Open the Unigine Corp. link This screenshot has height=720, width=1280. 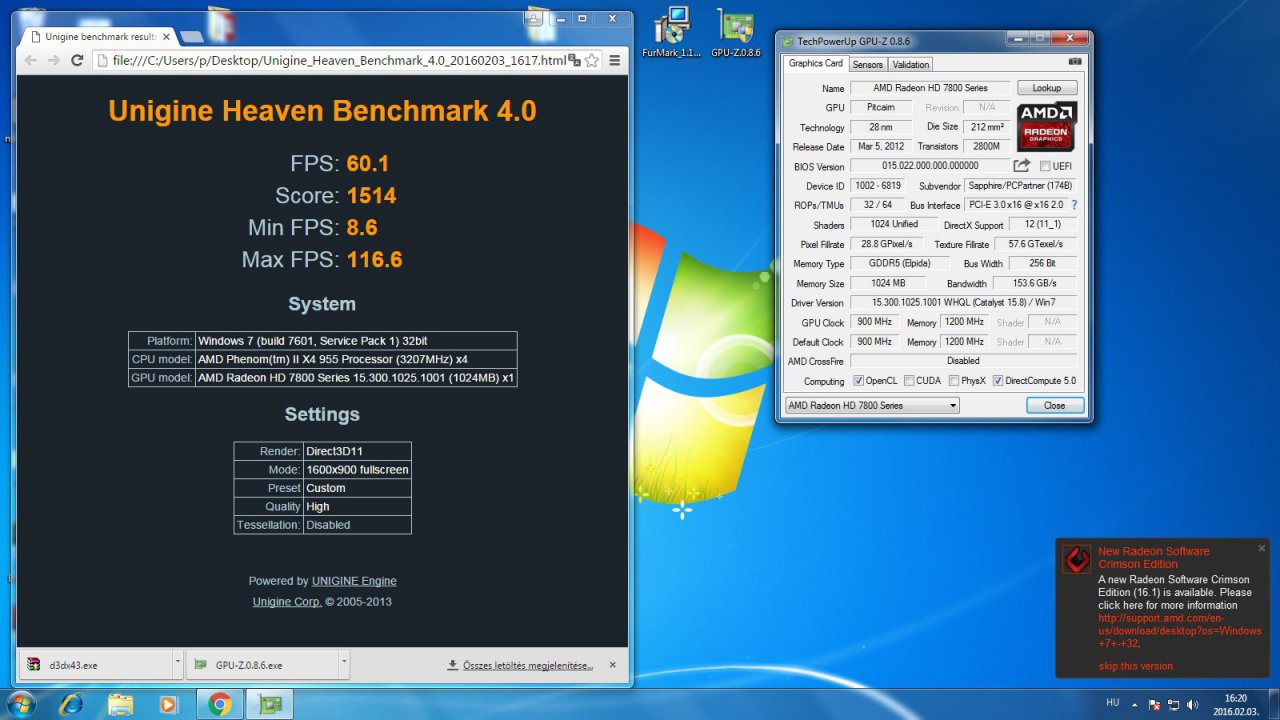click(x=287, y=602)
